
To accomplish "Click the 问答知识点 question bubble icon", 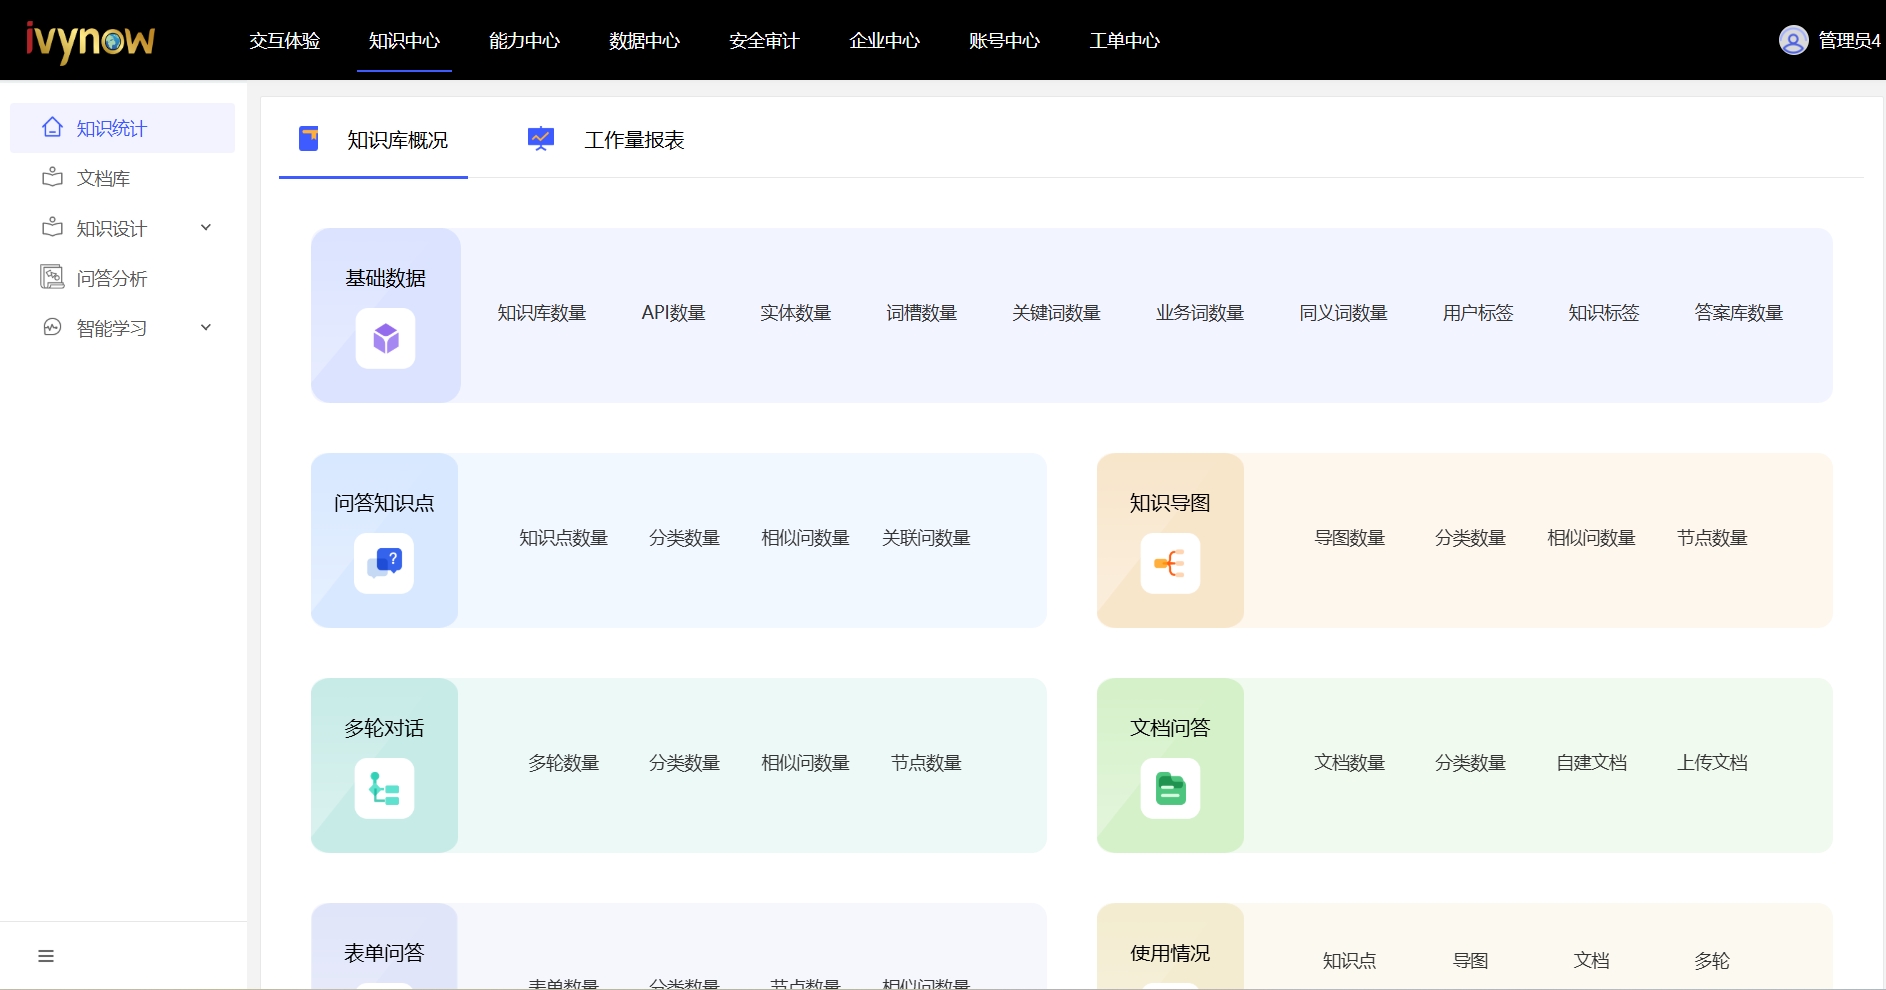I will pos(384,564).
